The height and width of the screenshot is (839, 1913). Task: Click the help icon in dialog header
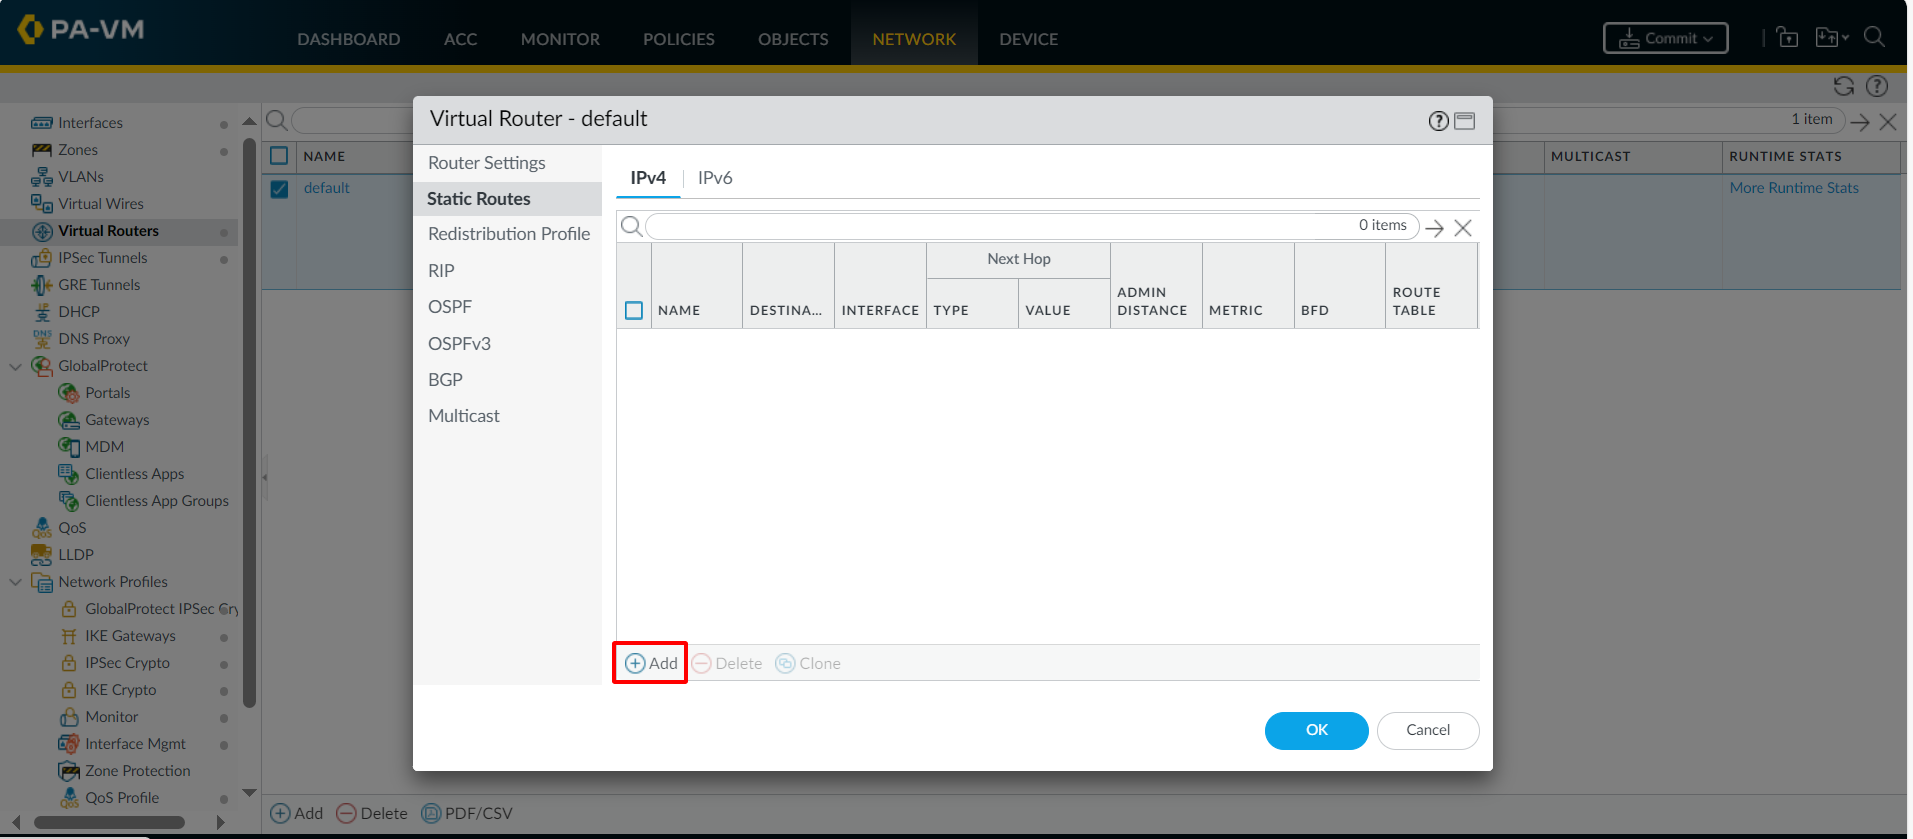click(1438, 121)
